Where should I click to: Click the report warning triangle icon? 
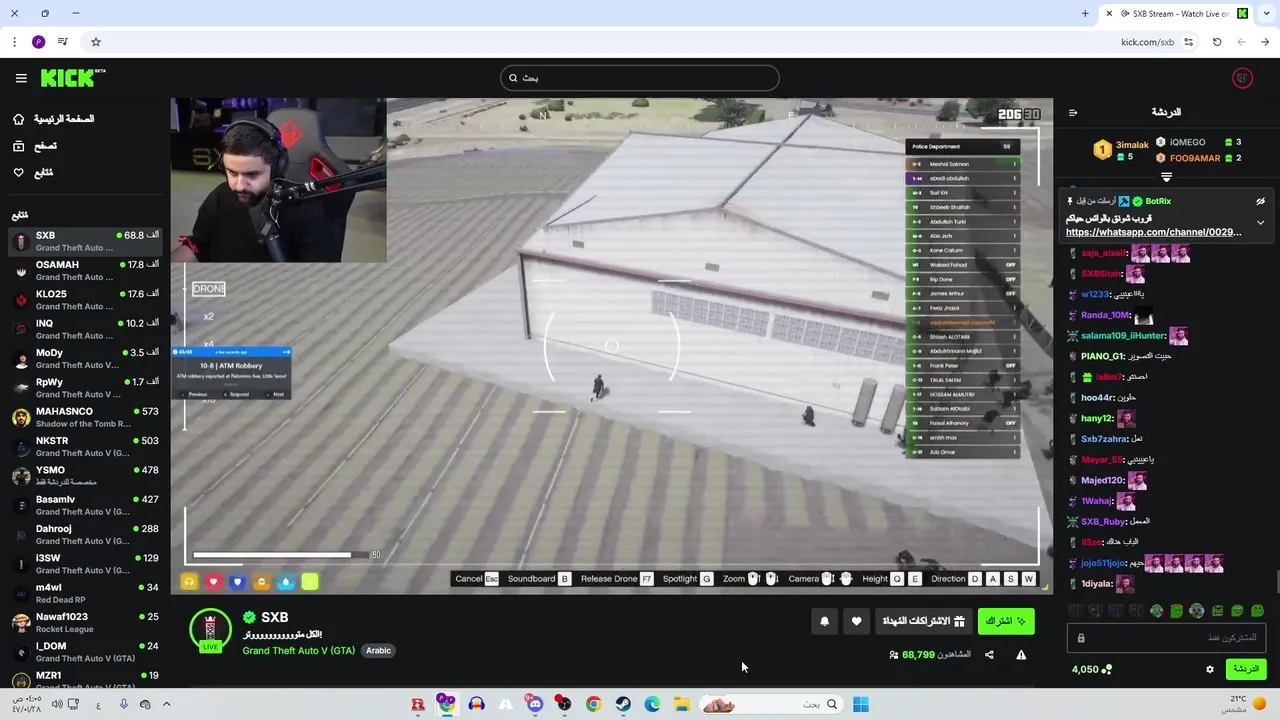(x=1021, y=655)
